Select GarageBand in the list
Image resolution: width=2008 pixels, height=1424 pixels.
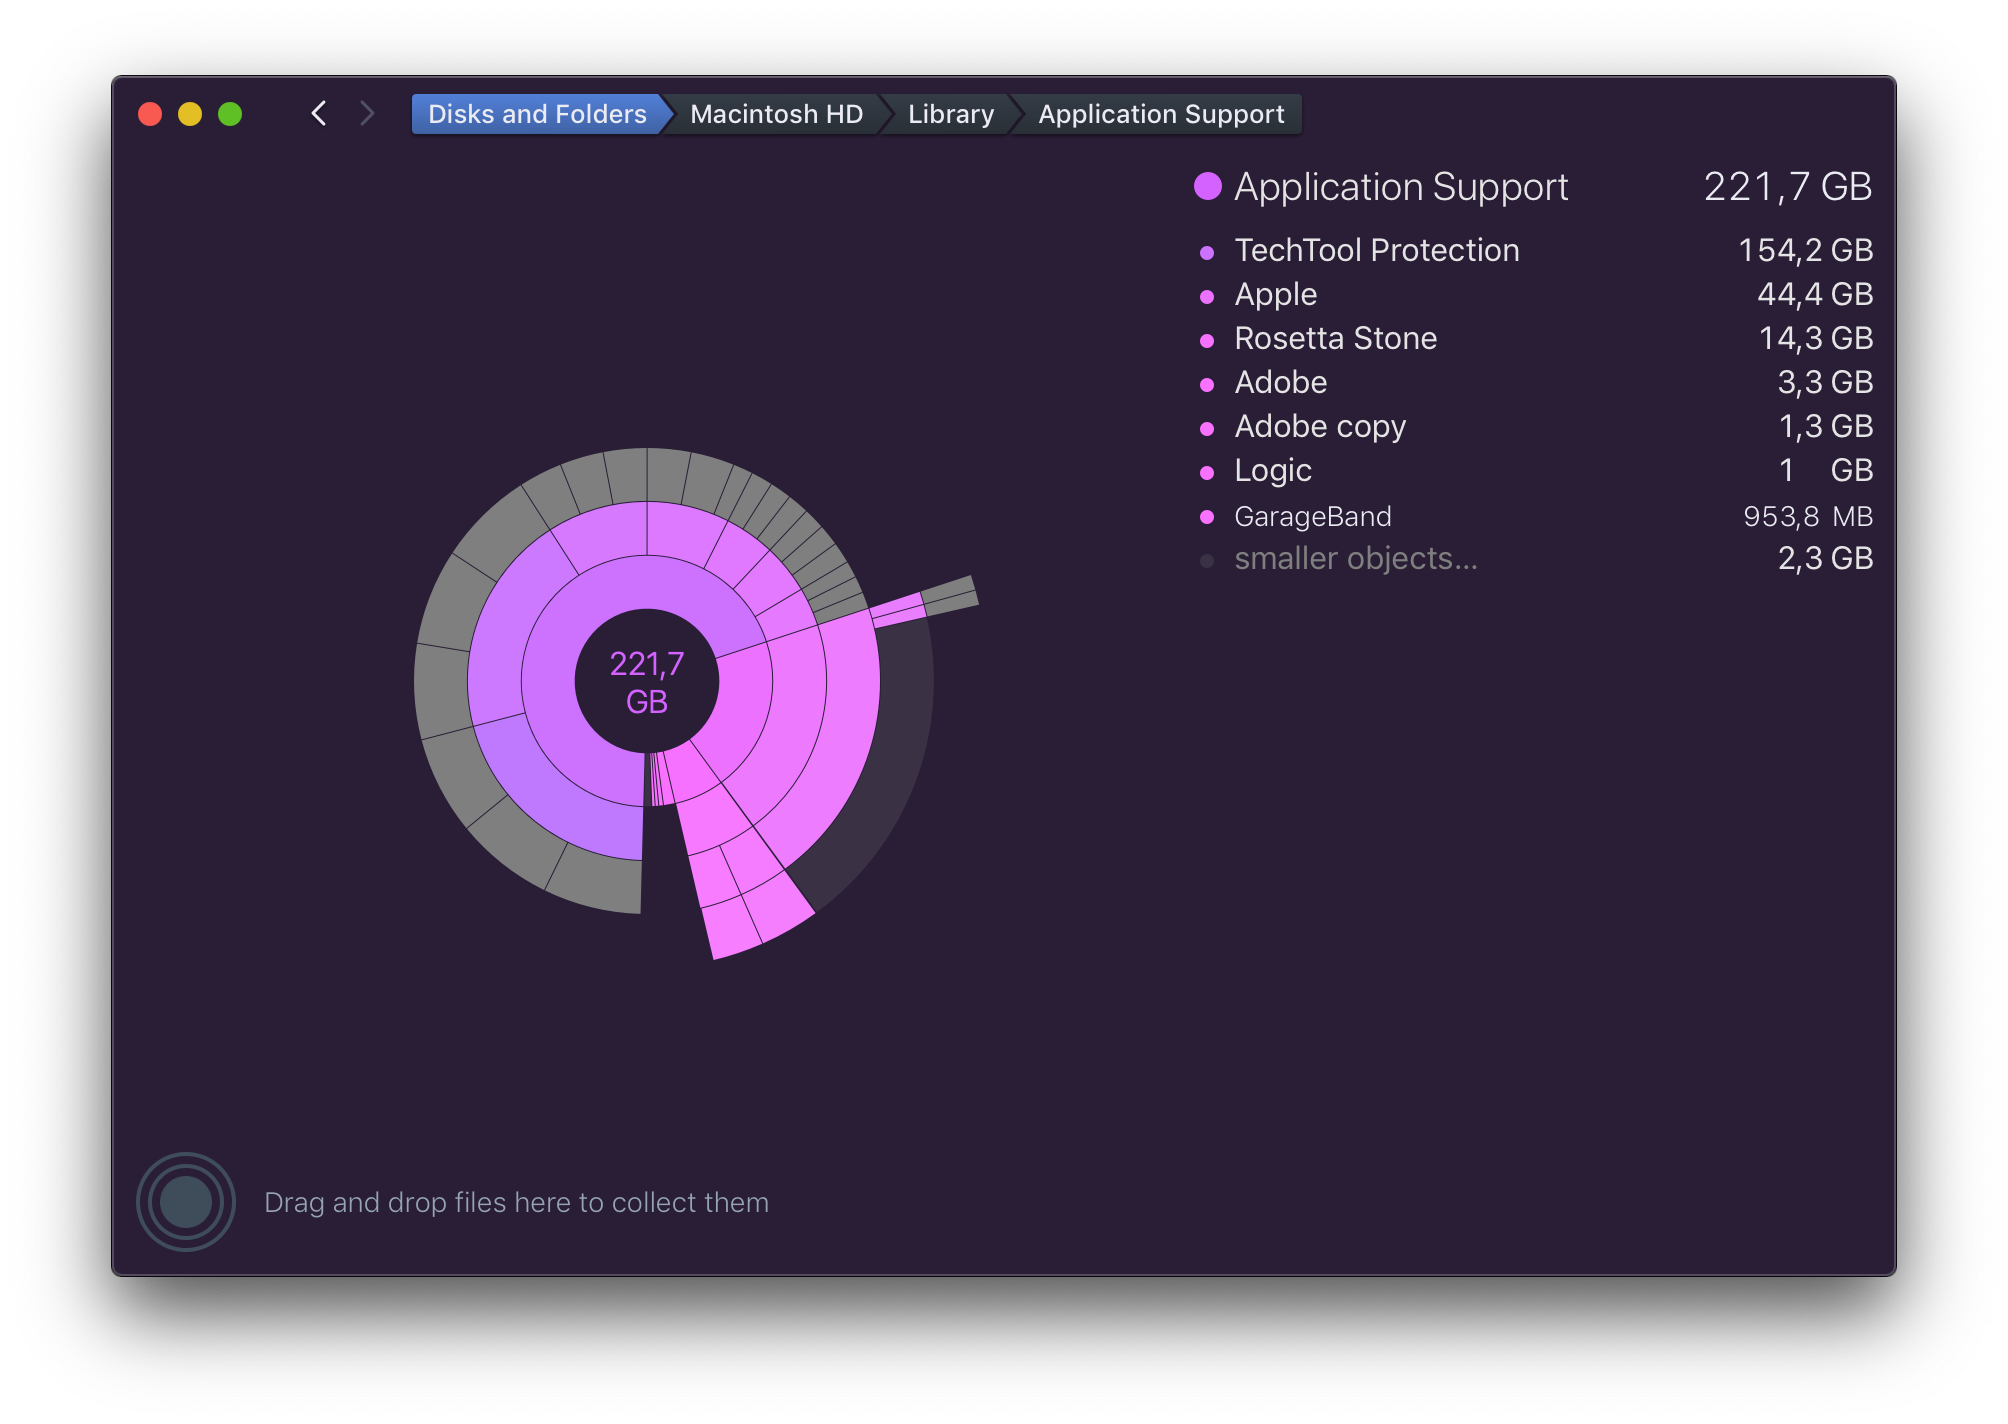[x=1312, y=516]
